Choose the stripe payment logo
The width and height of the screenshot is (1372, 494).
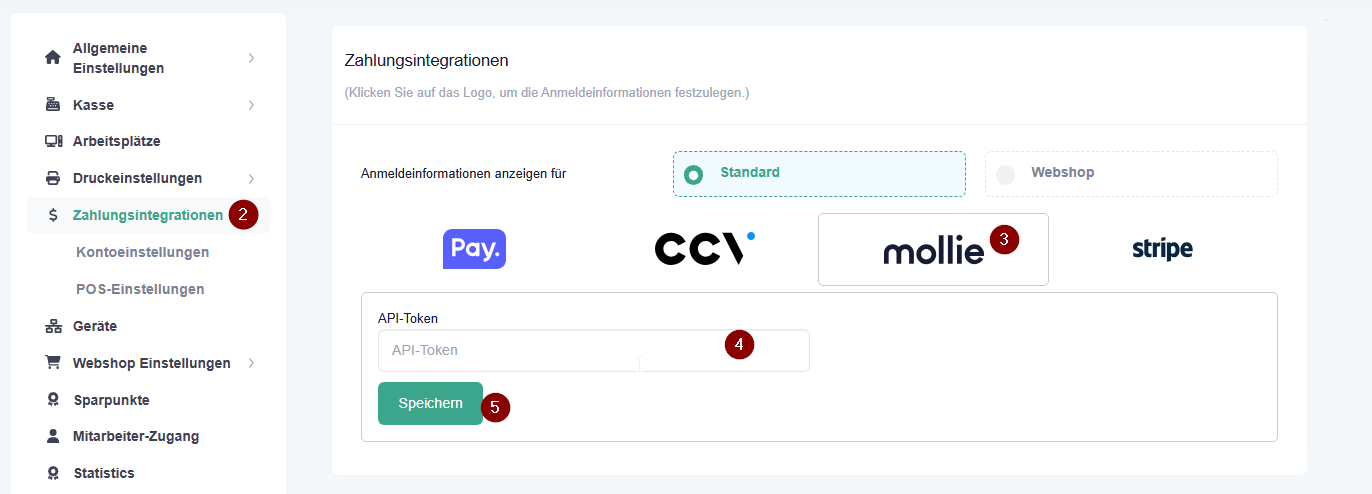tap(1162, 249)
